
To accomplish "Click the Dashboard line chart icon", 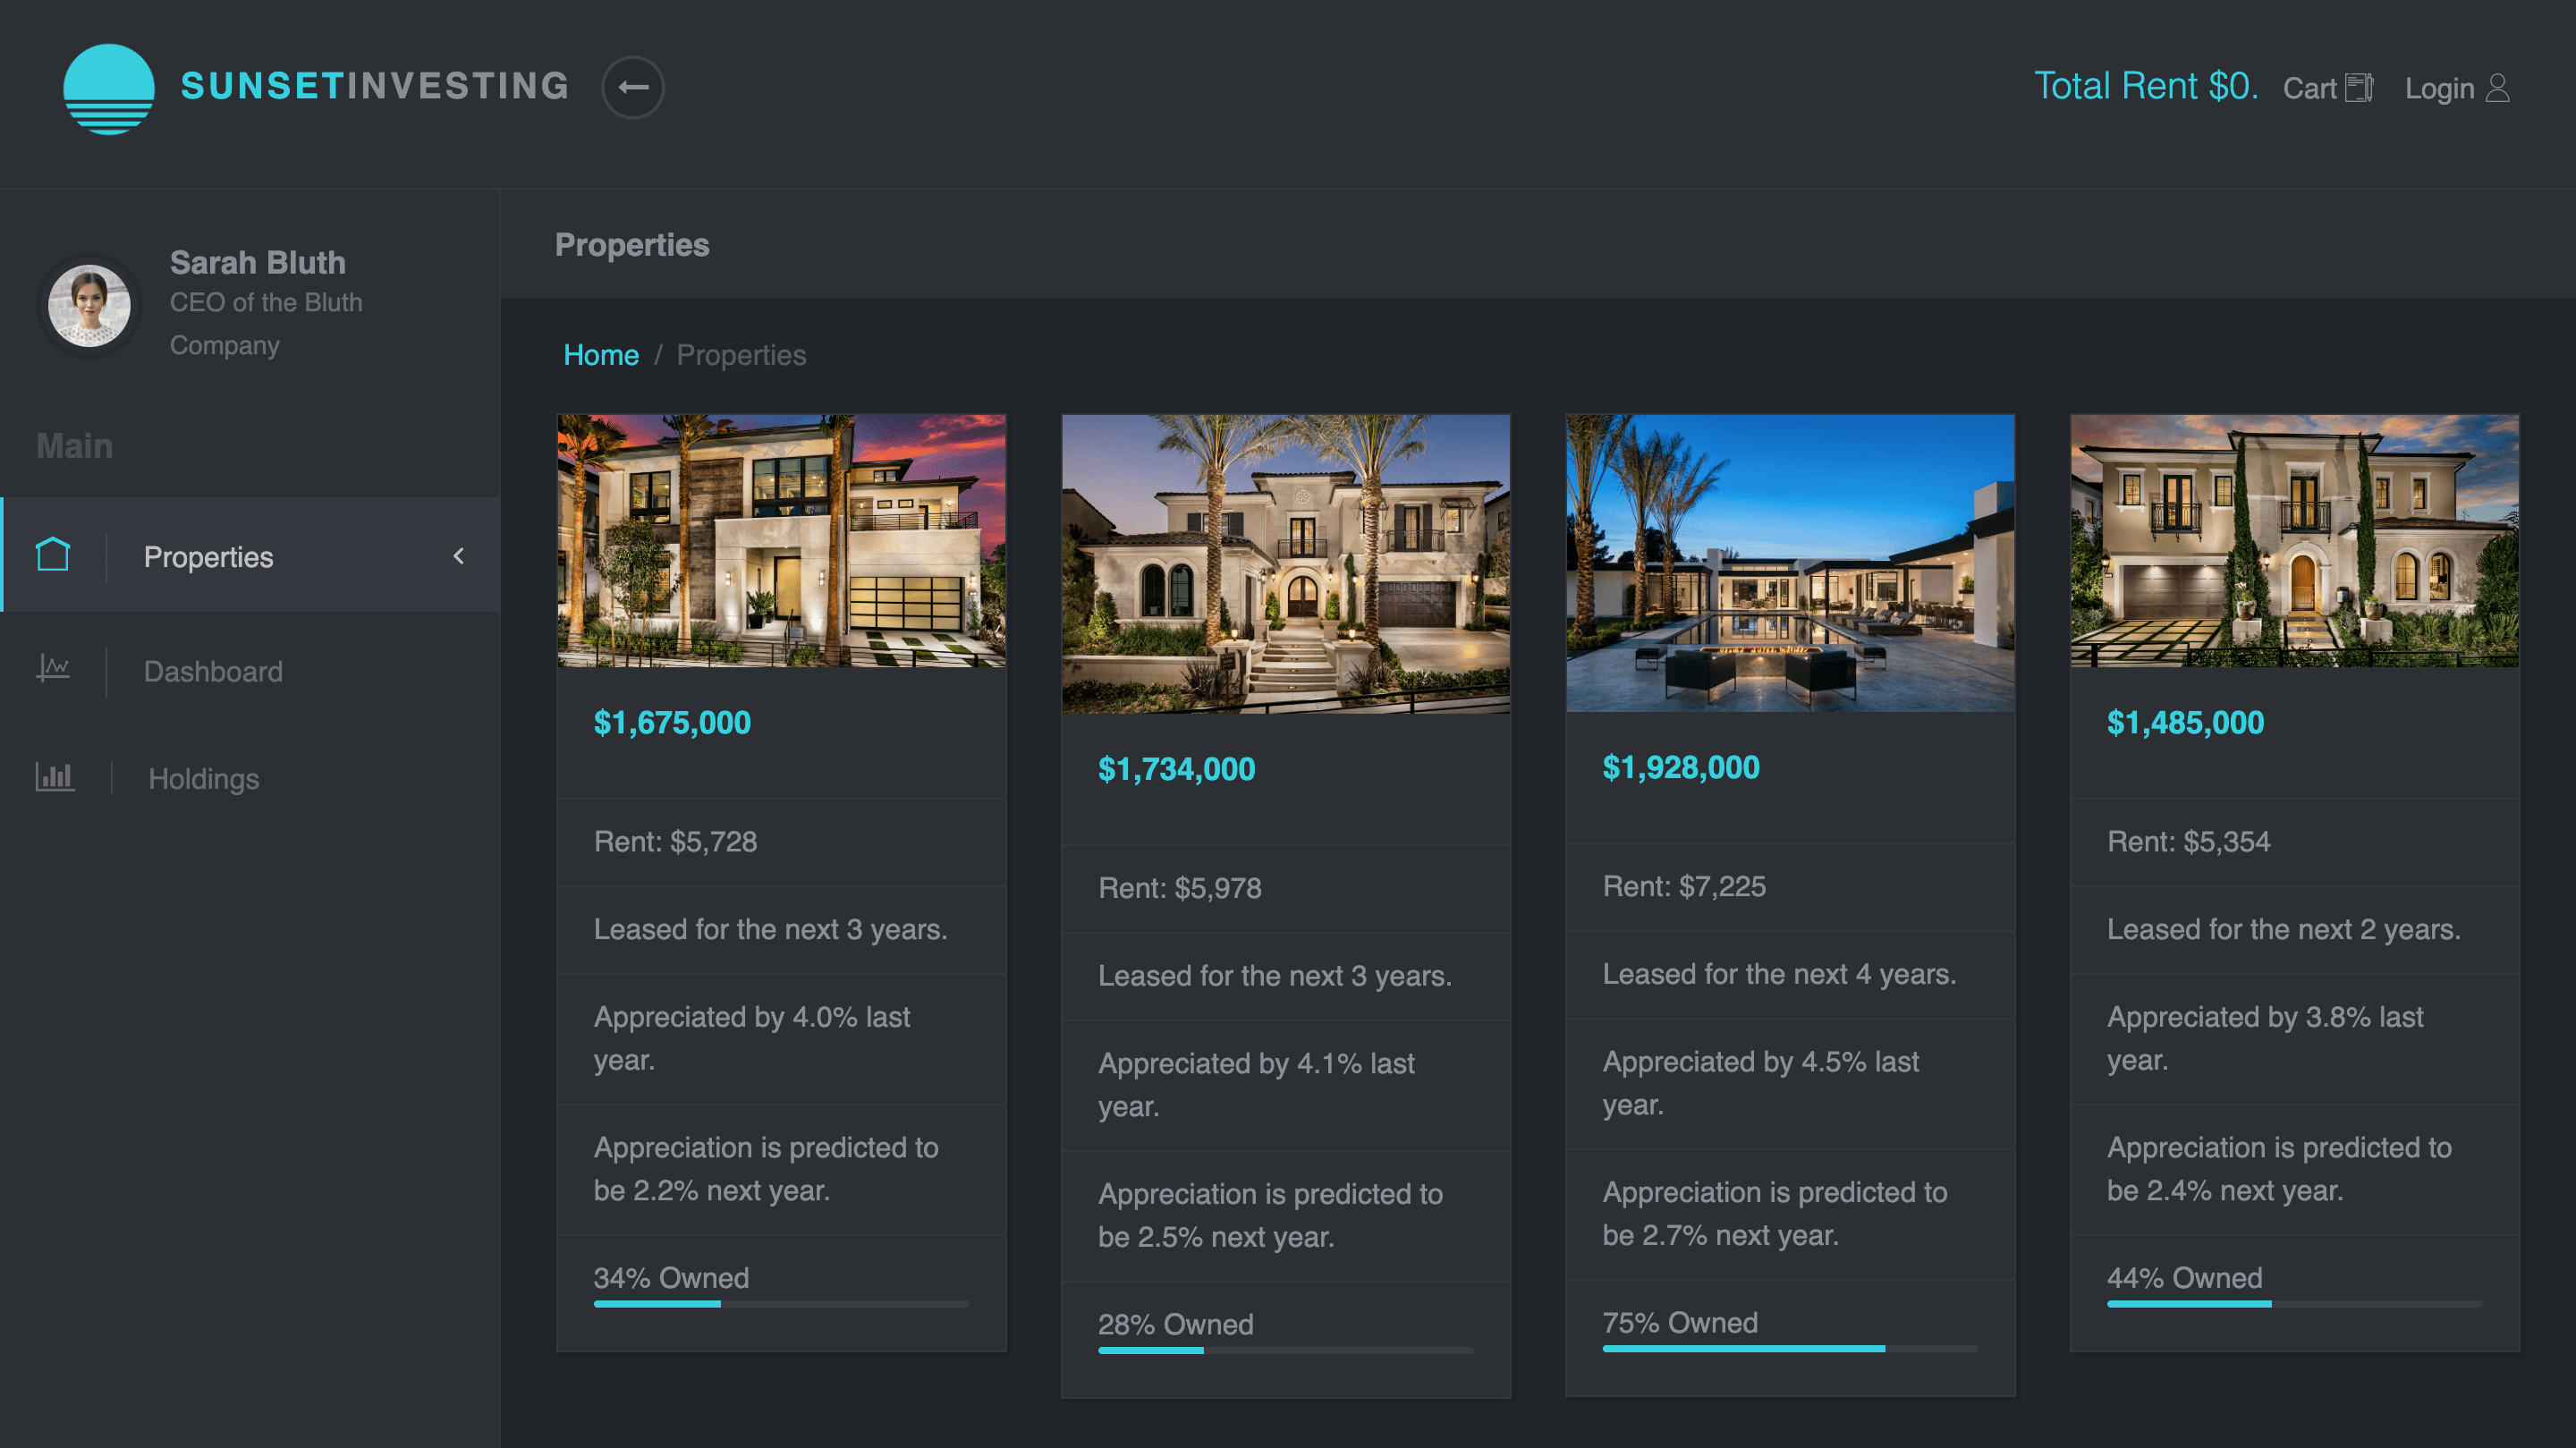I will [x=53, y=668].
